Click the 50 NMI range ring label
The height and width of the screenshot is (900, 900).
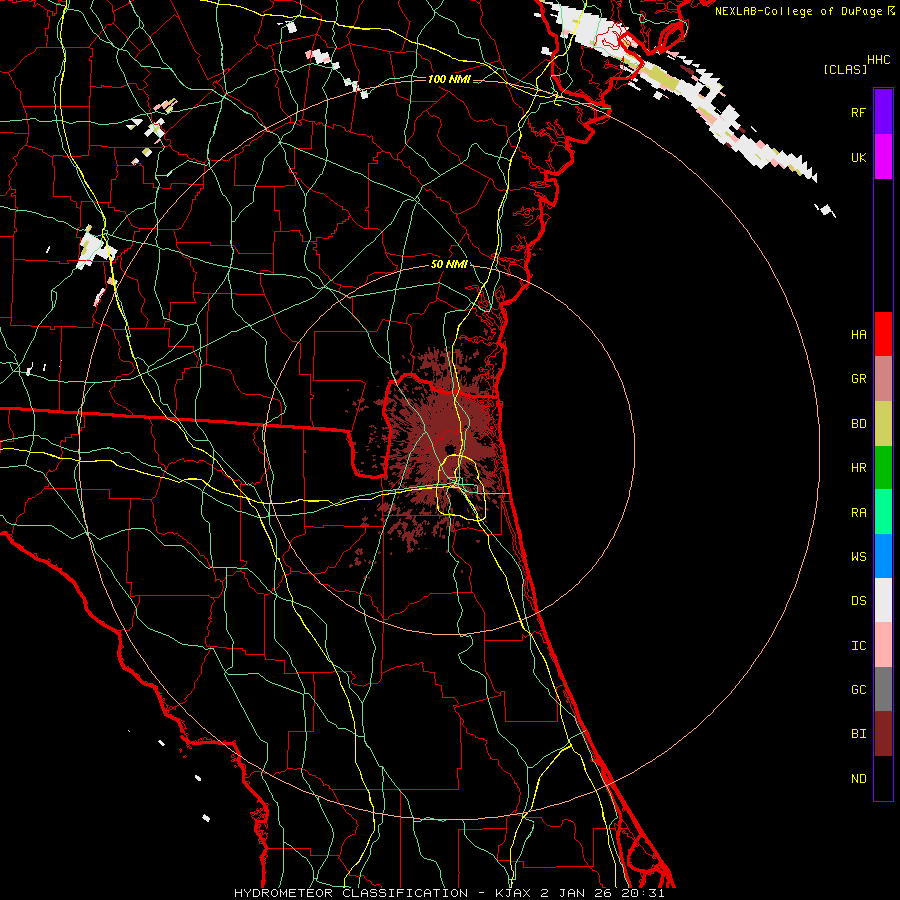coord(449,264)
